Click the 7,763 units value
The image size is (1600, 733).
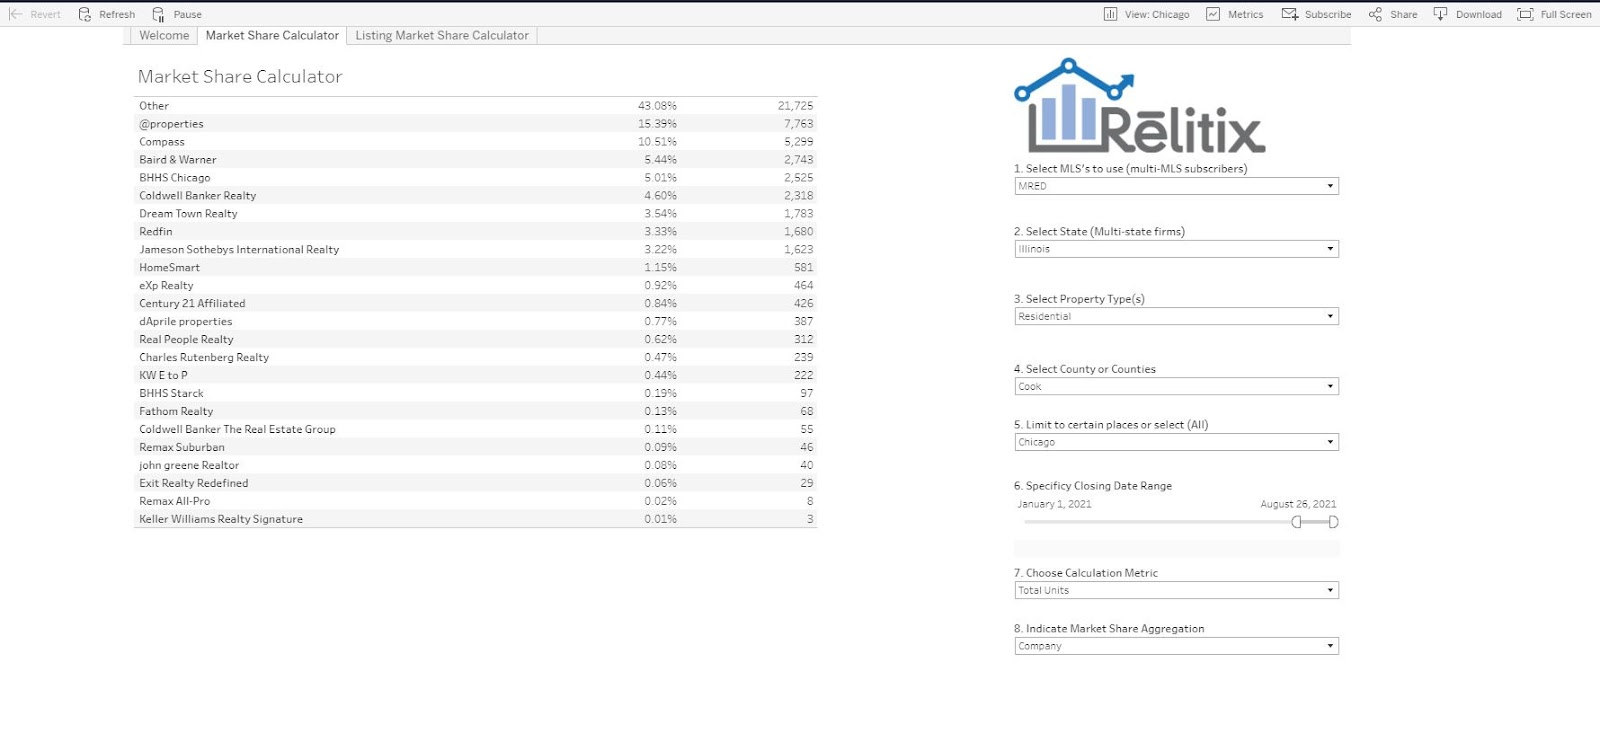click(x=799, y=124)
